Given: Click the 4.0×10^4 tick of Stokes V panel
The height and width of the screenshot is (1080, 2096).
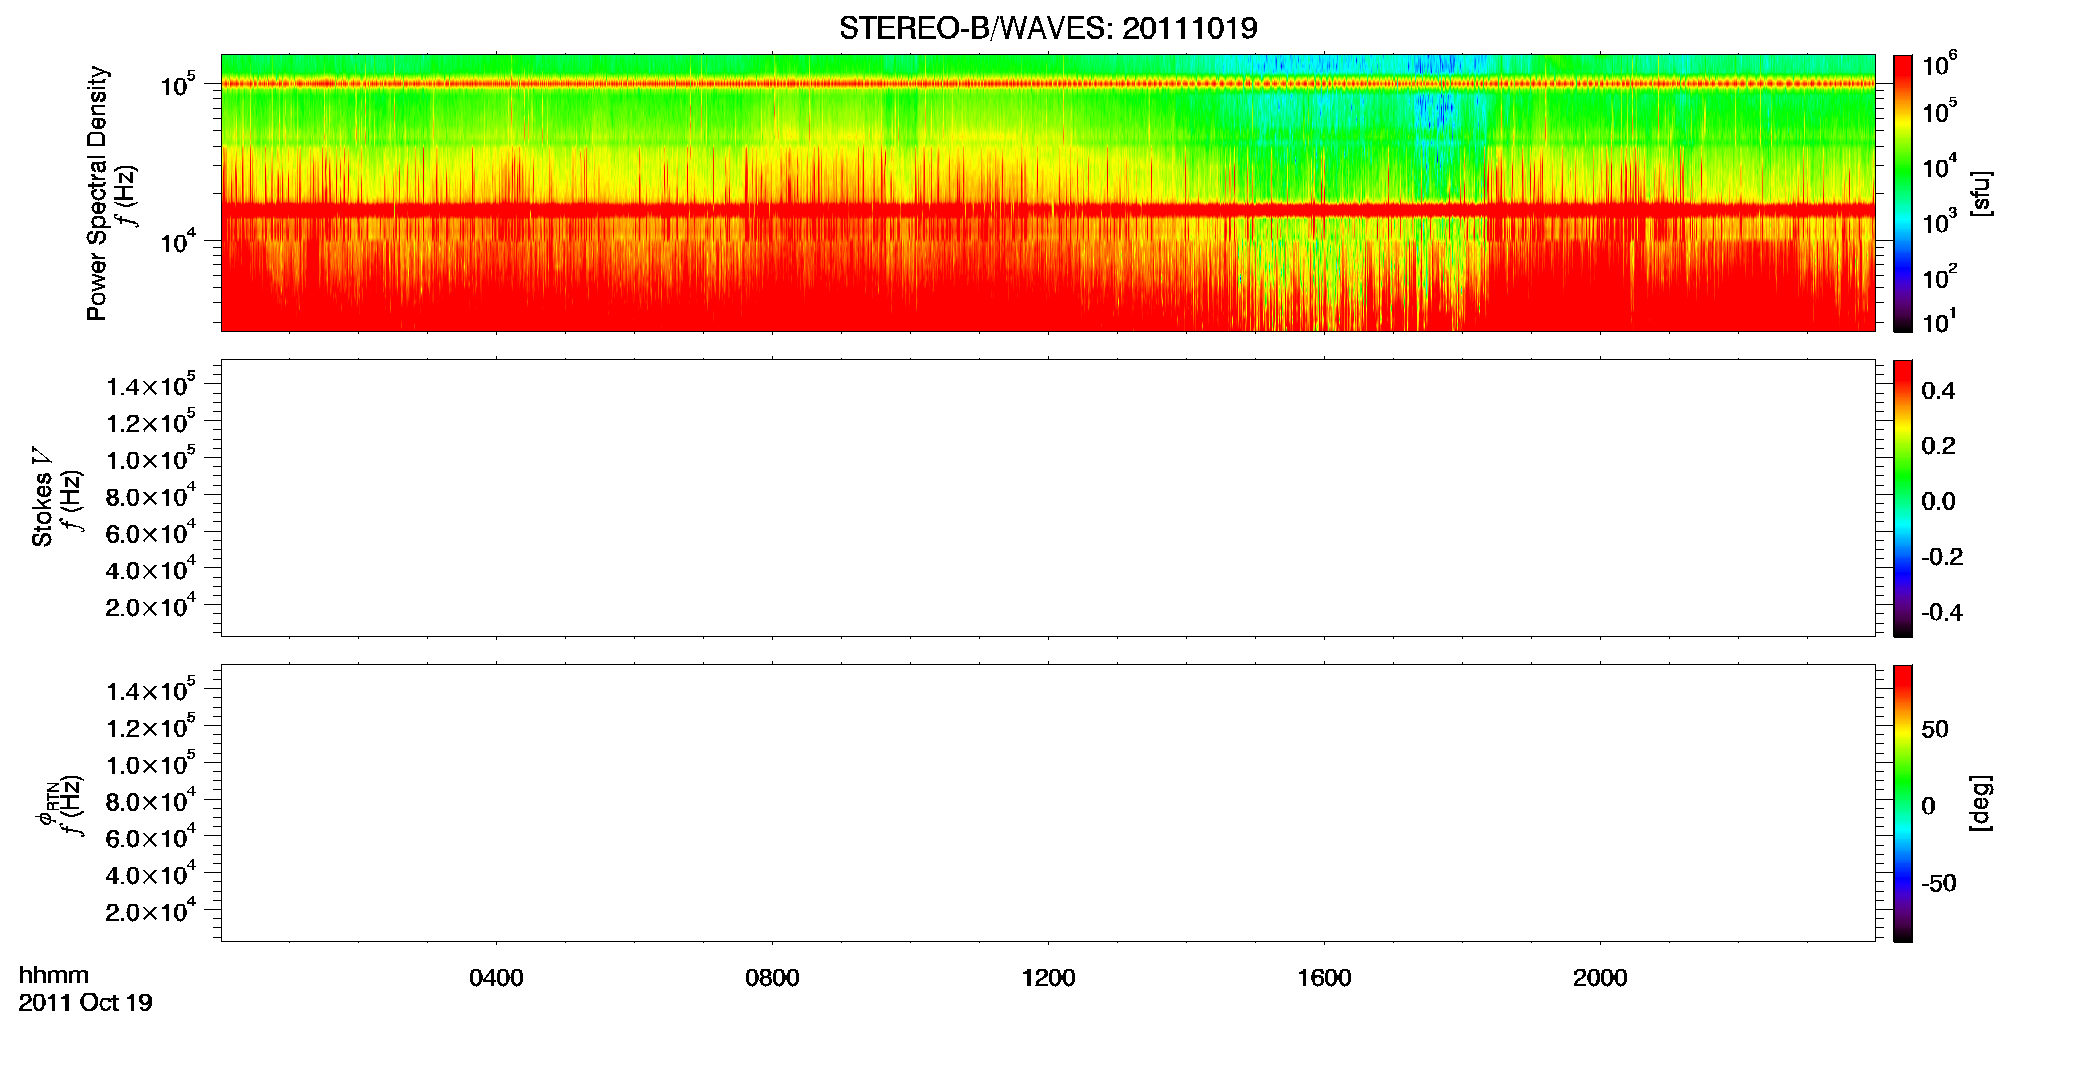Looking at the screenshot, I should click(x=150, y=567).
